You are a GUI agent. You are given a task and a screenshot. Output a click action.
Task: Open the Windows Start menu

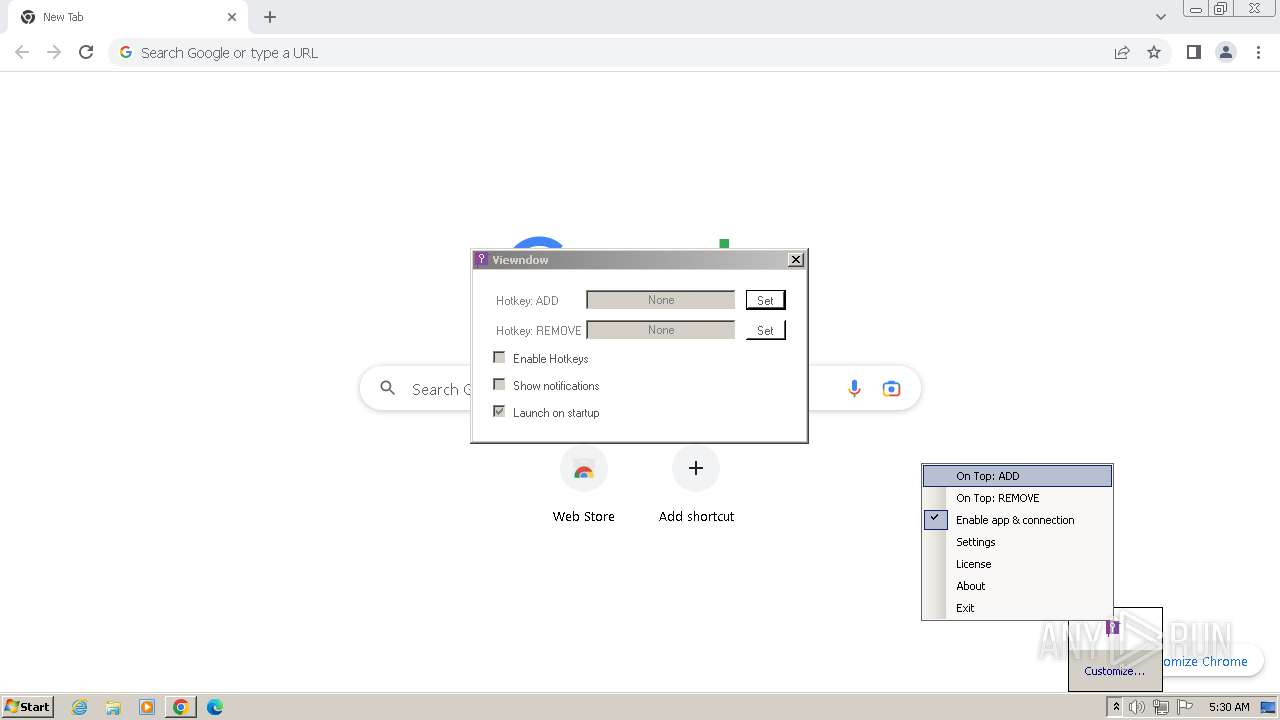coord(28,707)
